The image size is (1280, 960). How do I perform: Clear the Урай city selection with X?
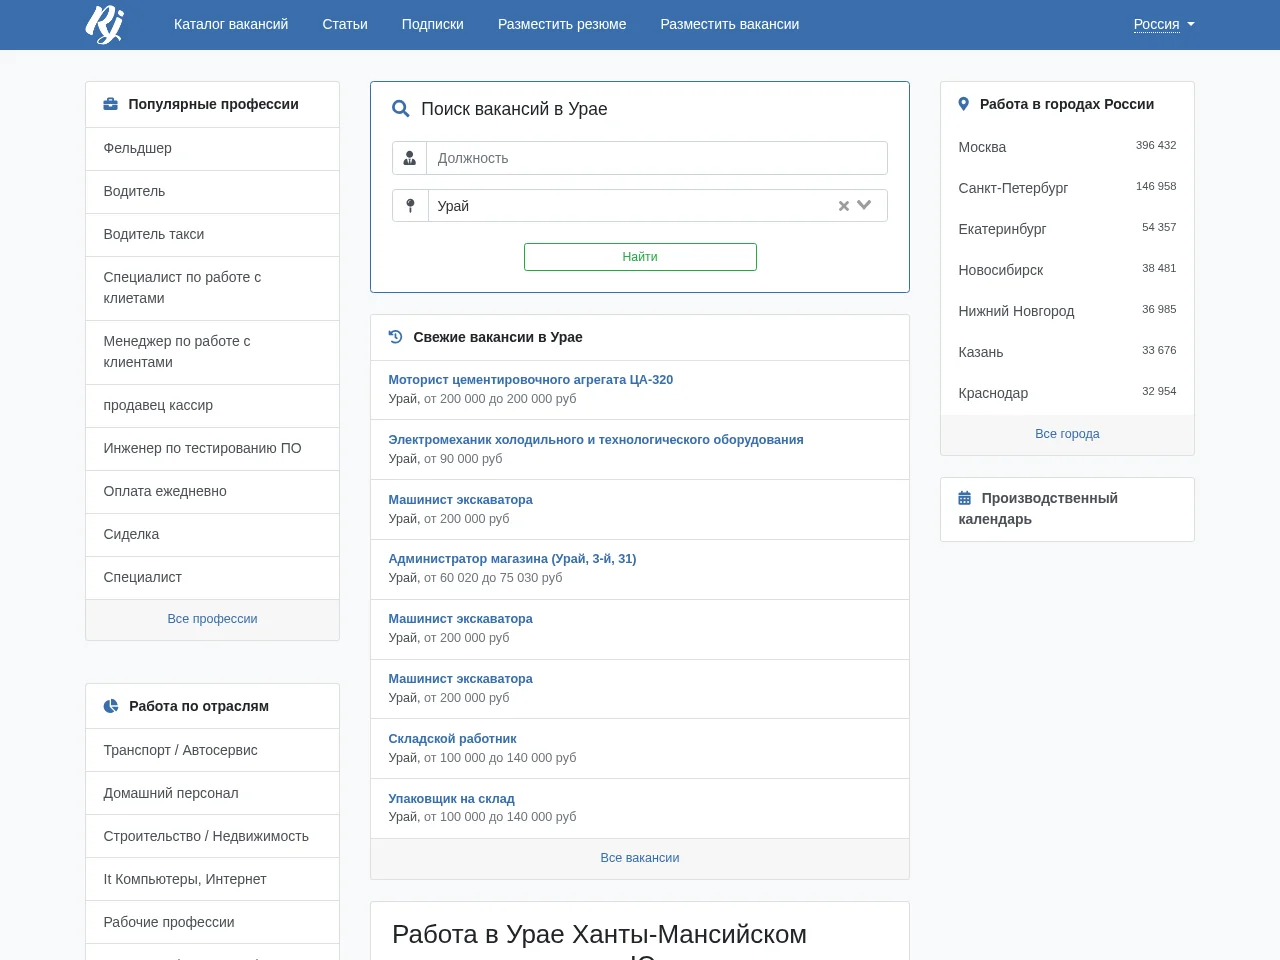(844, 206)
